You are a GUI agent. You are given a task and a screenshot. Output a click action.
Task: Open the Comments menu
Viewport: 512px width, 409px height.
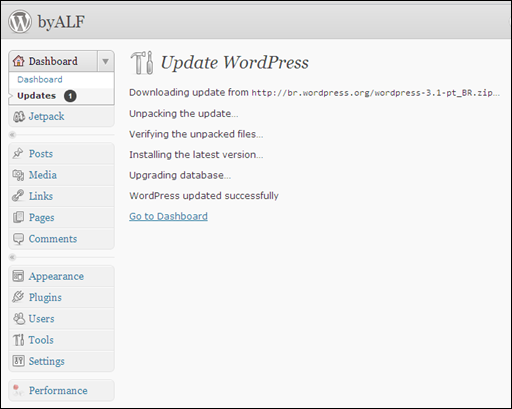pyautogui.click(x=53, y=239)
